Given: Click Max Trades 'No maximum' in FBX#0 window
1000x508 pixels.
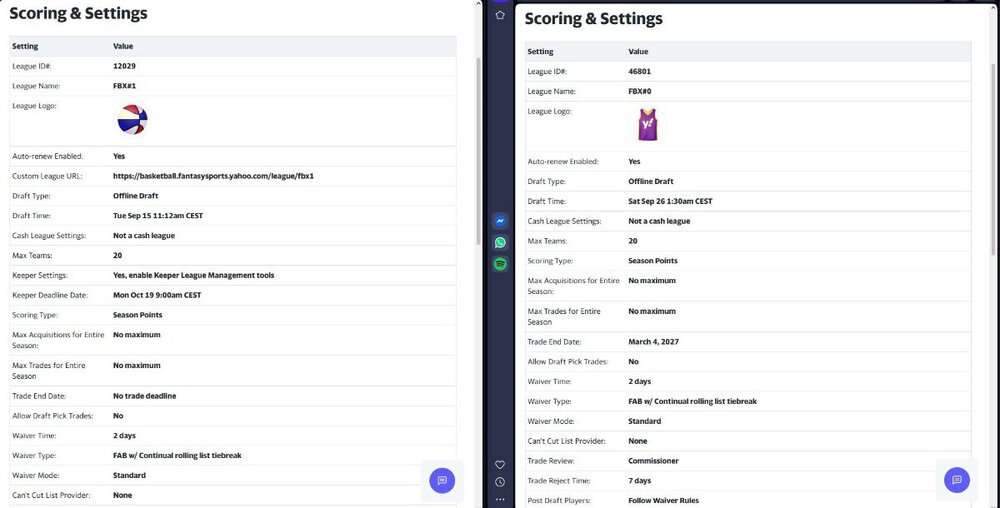Looking at the screenshot, I should pos(652,312).
